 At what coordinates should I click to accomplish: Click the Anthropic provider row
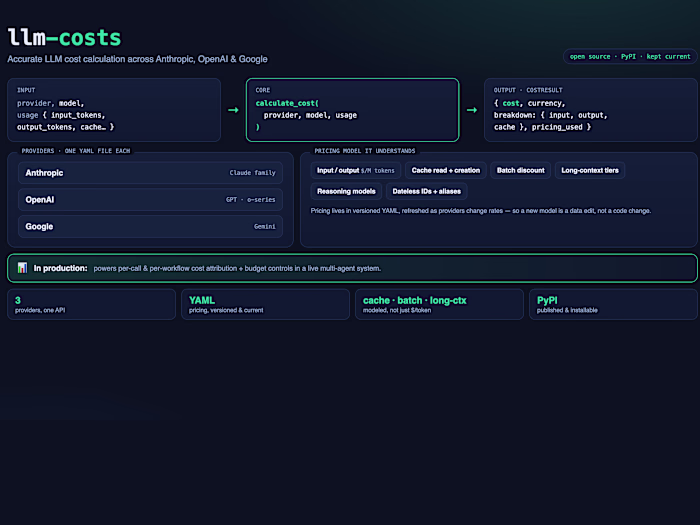(150, 173)
